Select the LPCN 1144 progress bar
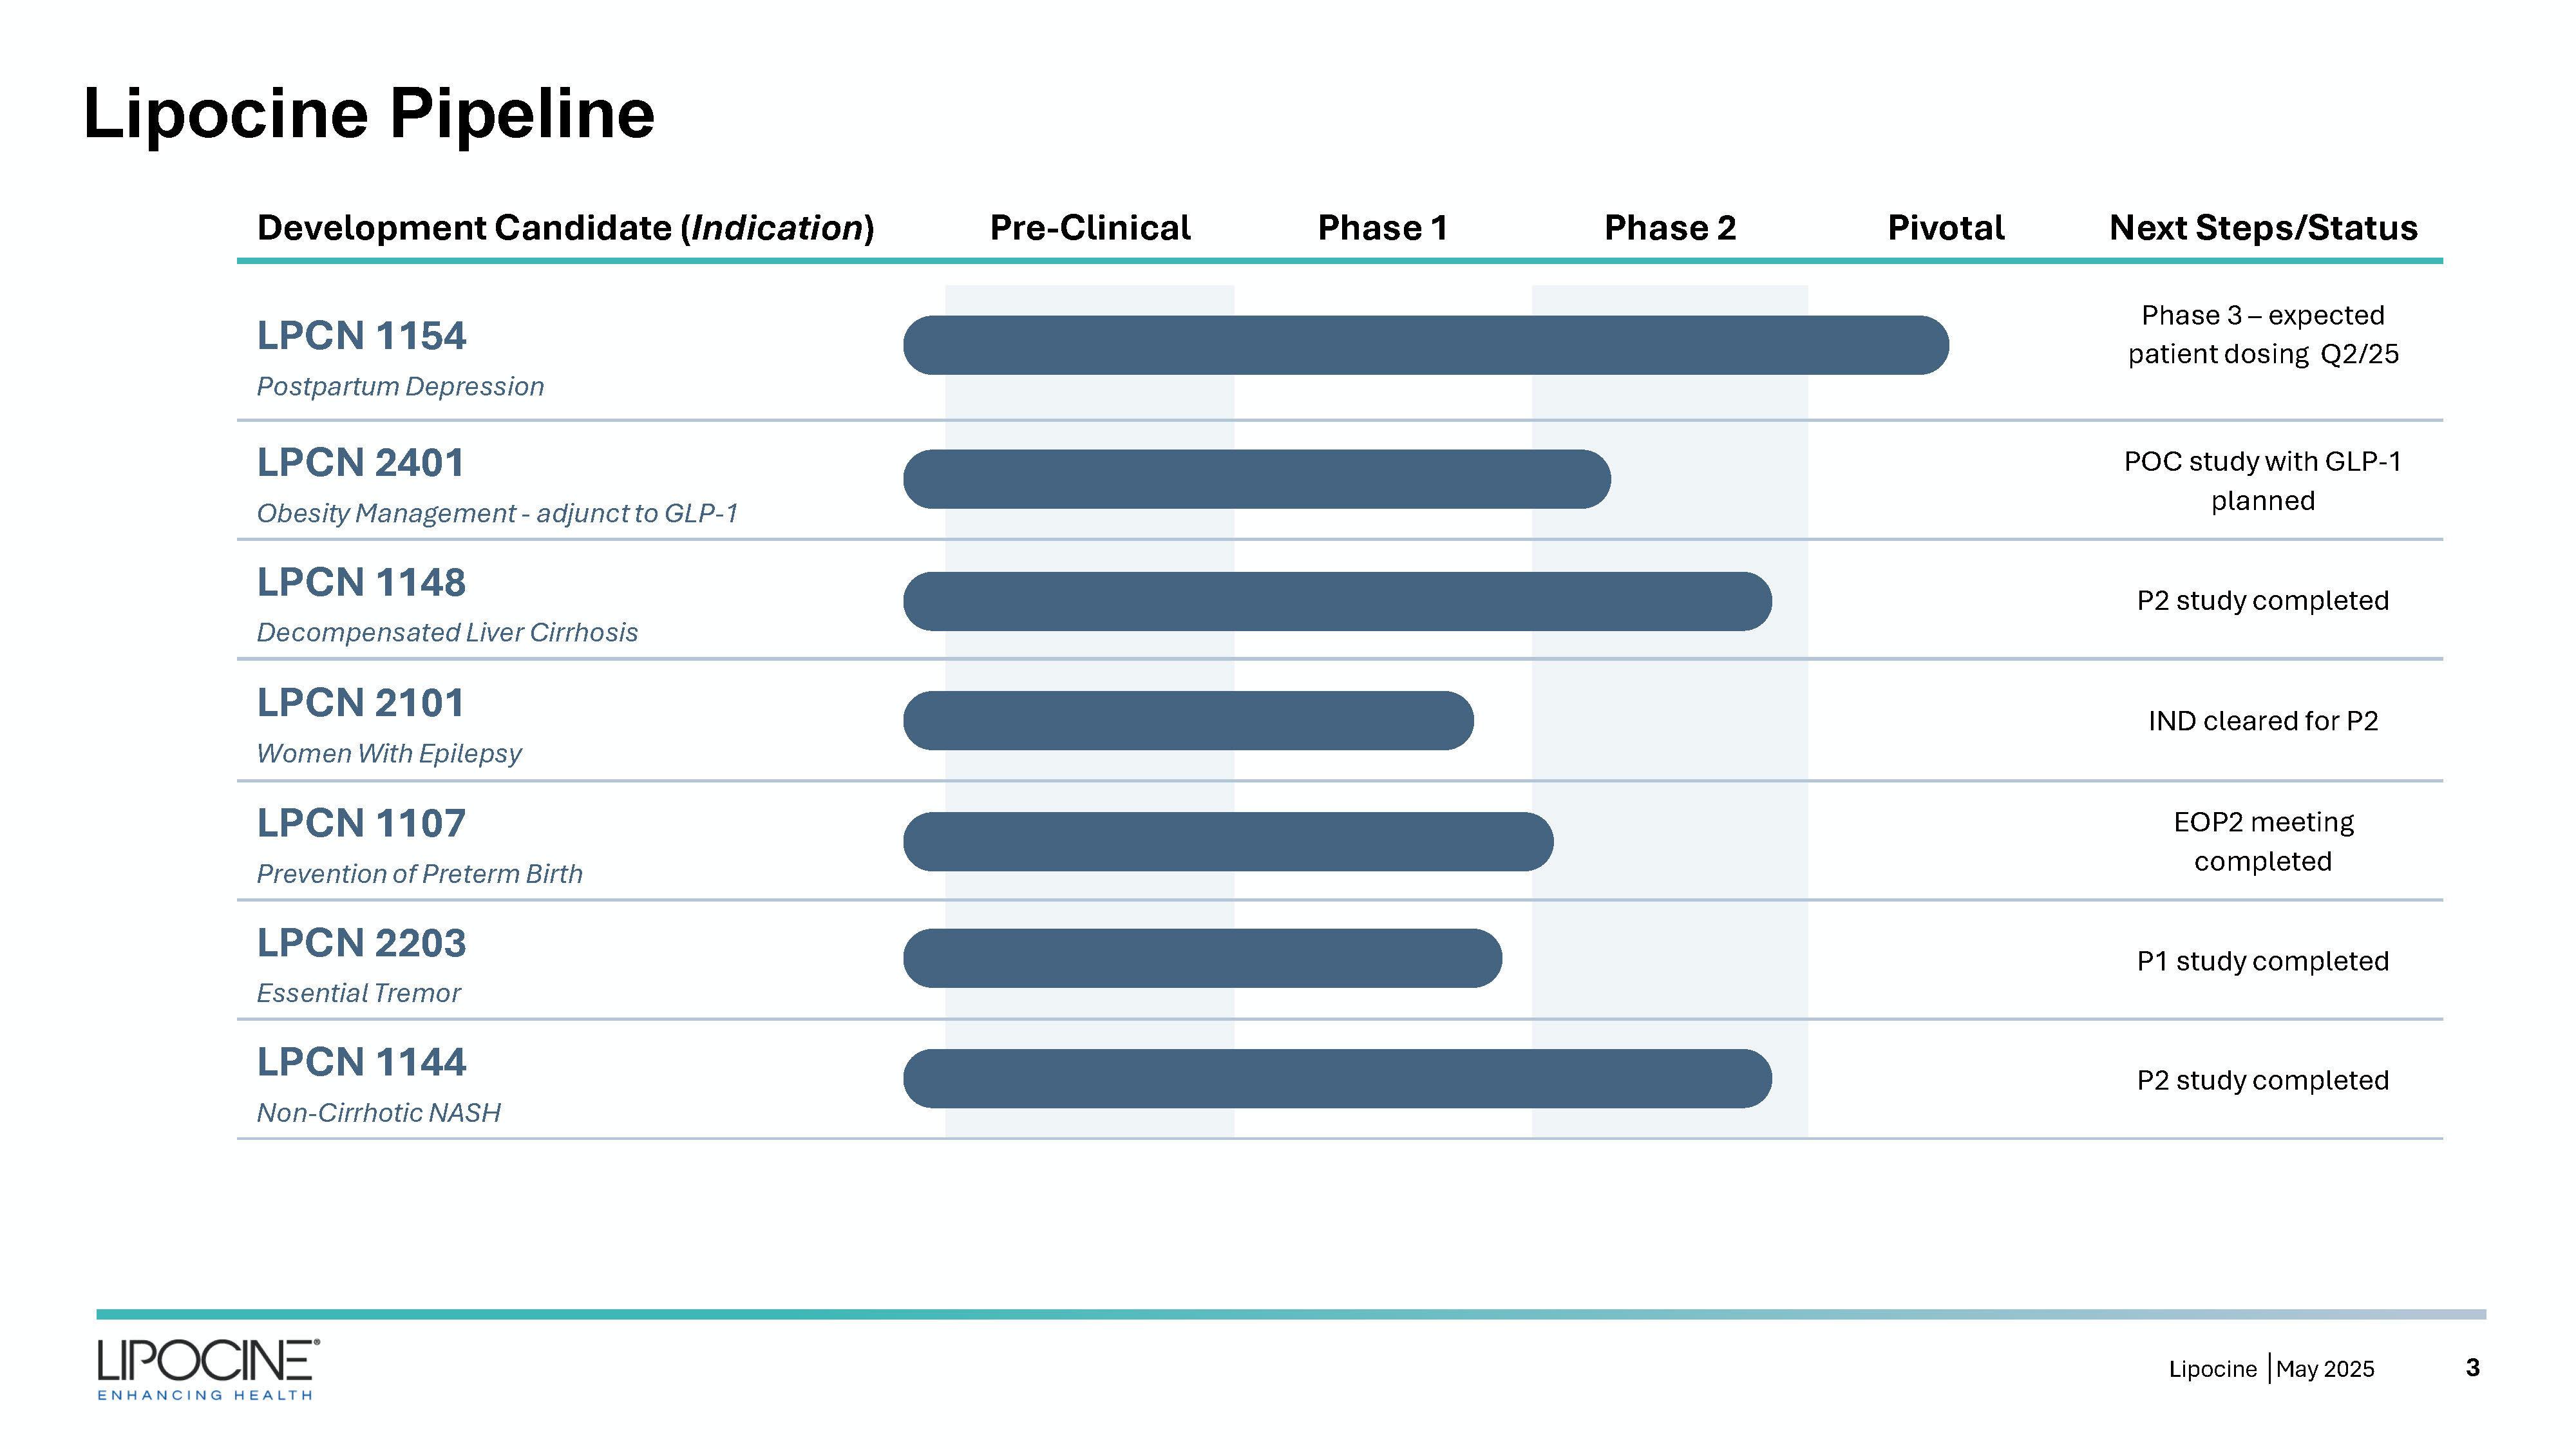 click(1337, 1078)
